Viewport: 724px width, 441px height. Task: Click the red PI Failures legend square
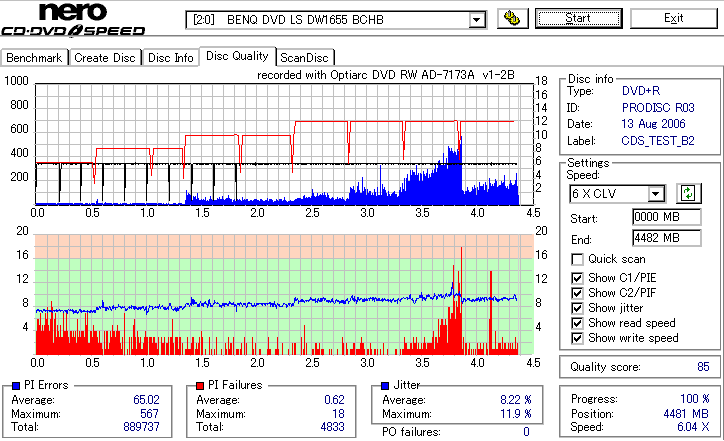(x=200, y=386)
